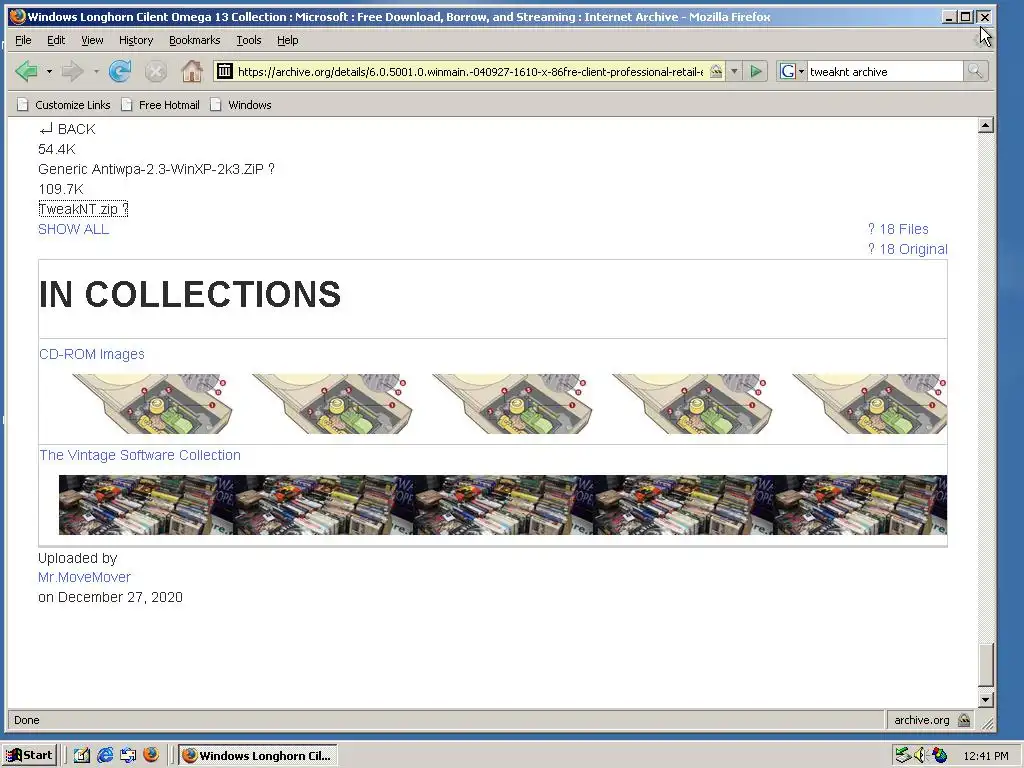The height and width of the screenshot is (768, 1024).
Task: Click the notepad quick launch icon
Action: pos(82,755)
